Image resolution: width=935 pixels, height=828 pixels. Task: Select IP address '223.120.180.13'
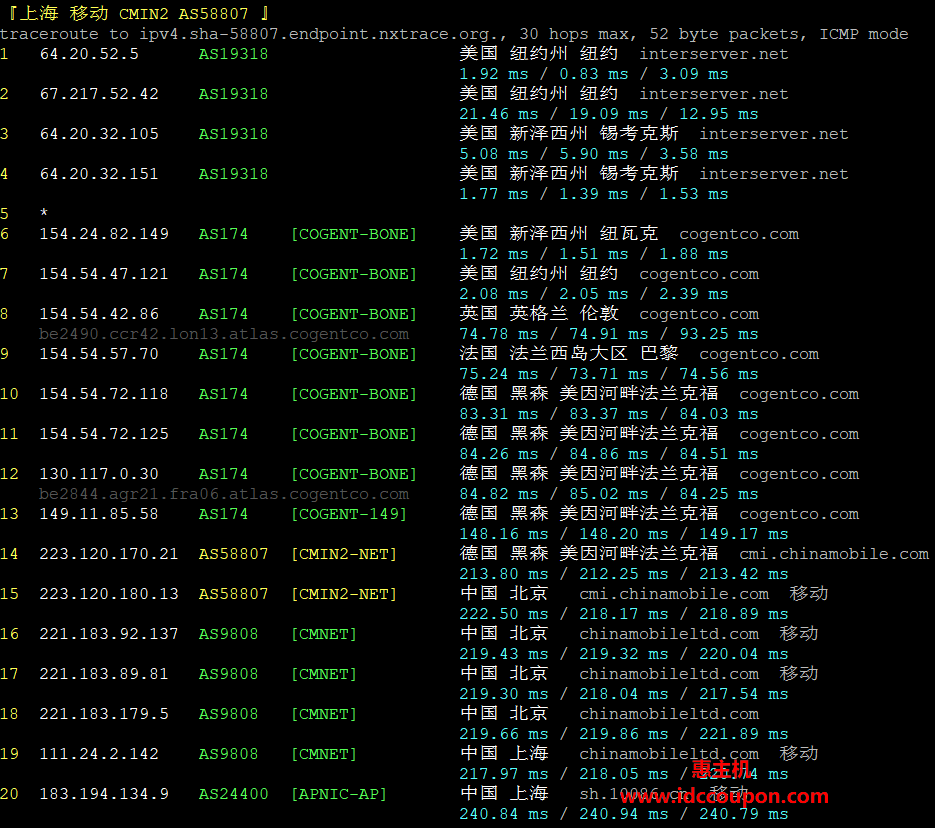(x=109, y=594)
